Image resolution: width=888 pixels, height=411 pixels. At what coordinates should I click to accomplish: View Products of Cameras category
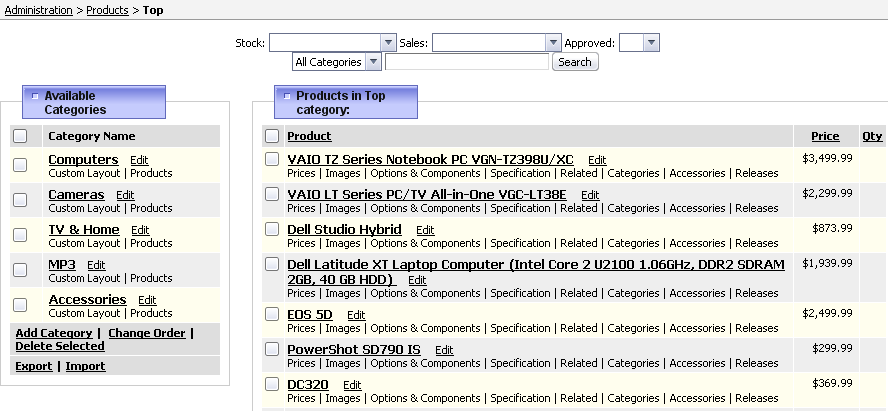click(151, 208)
